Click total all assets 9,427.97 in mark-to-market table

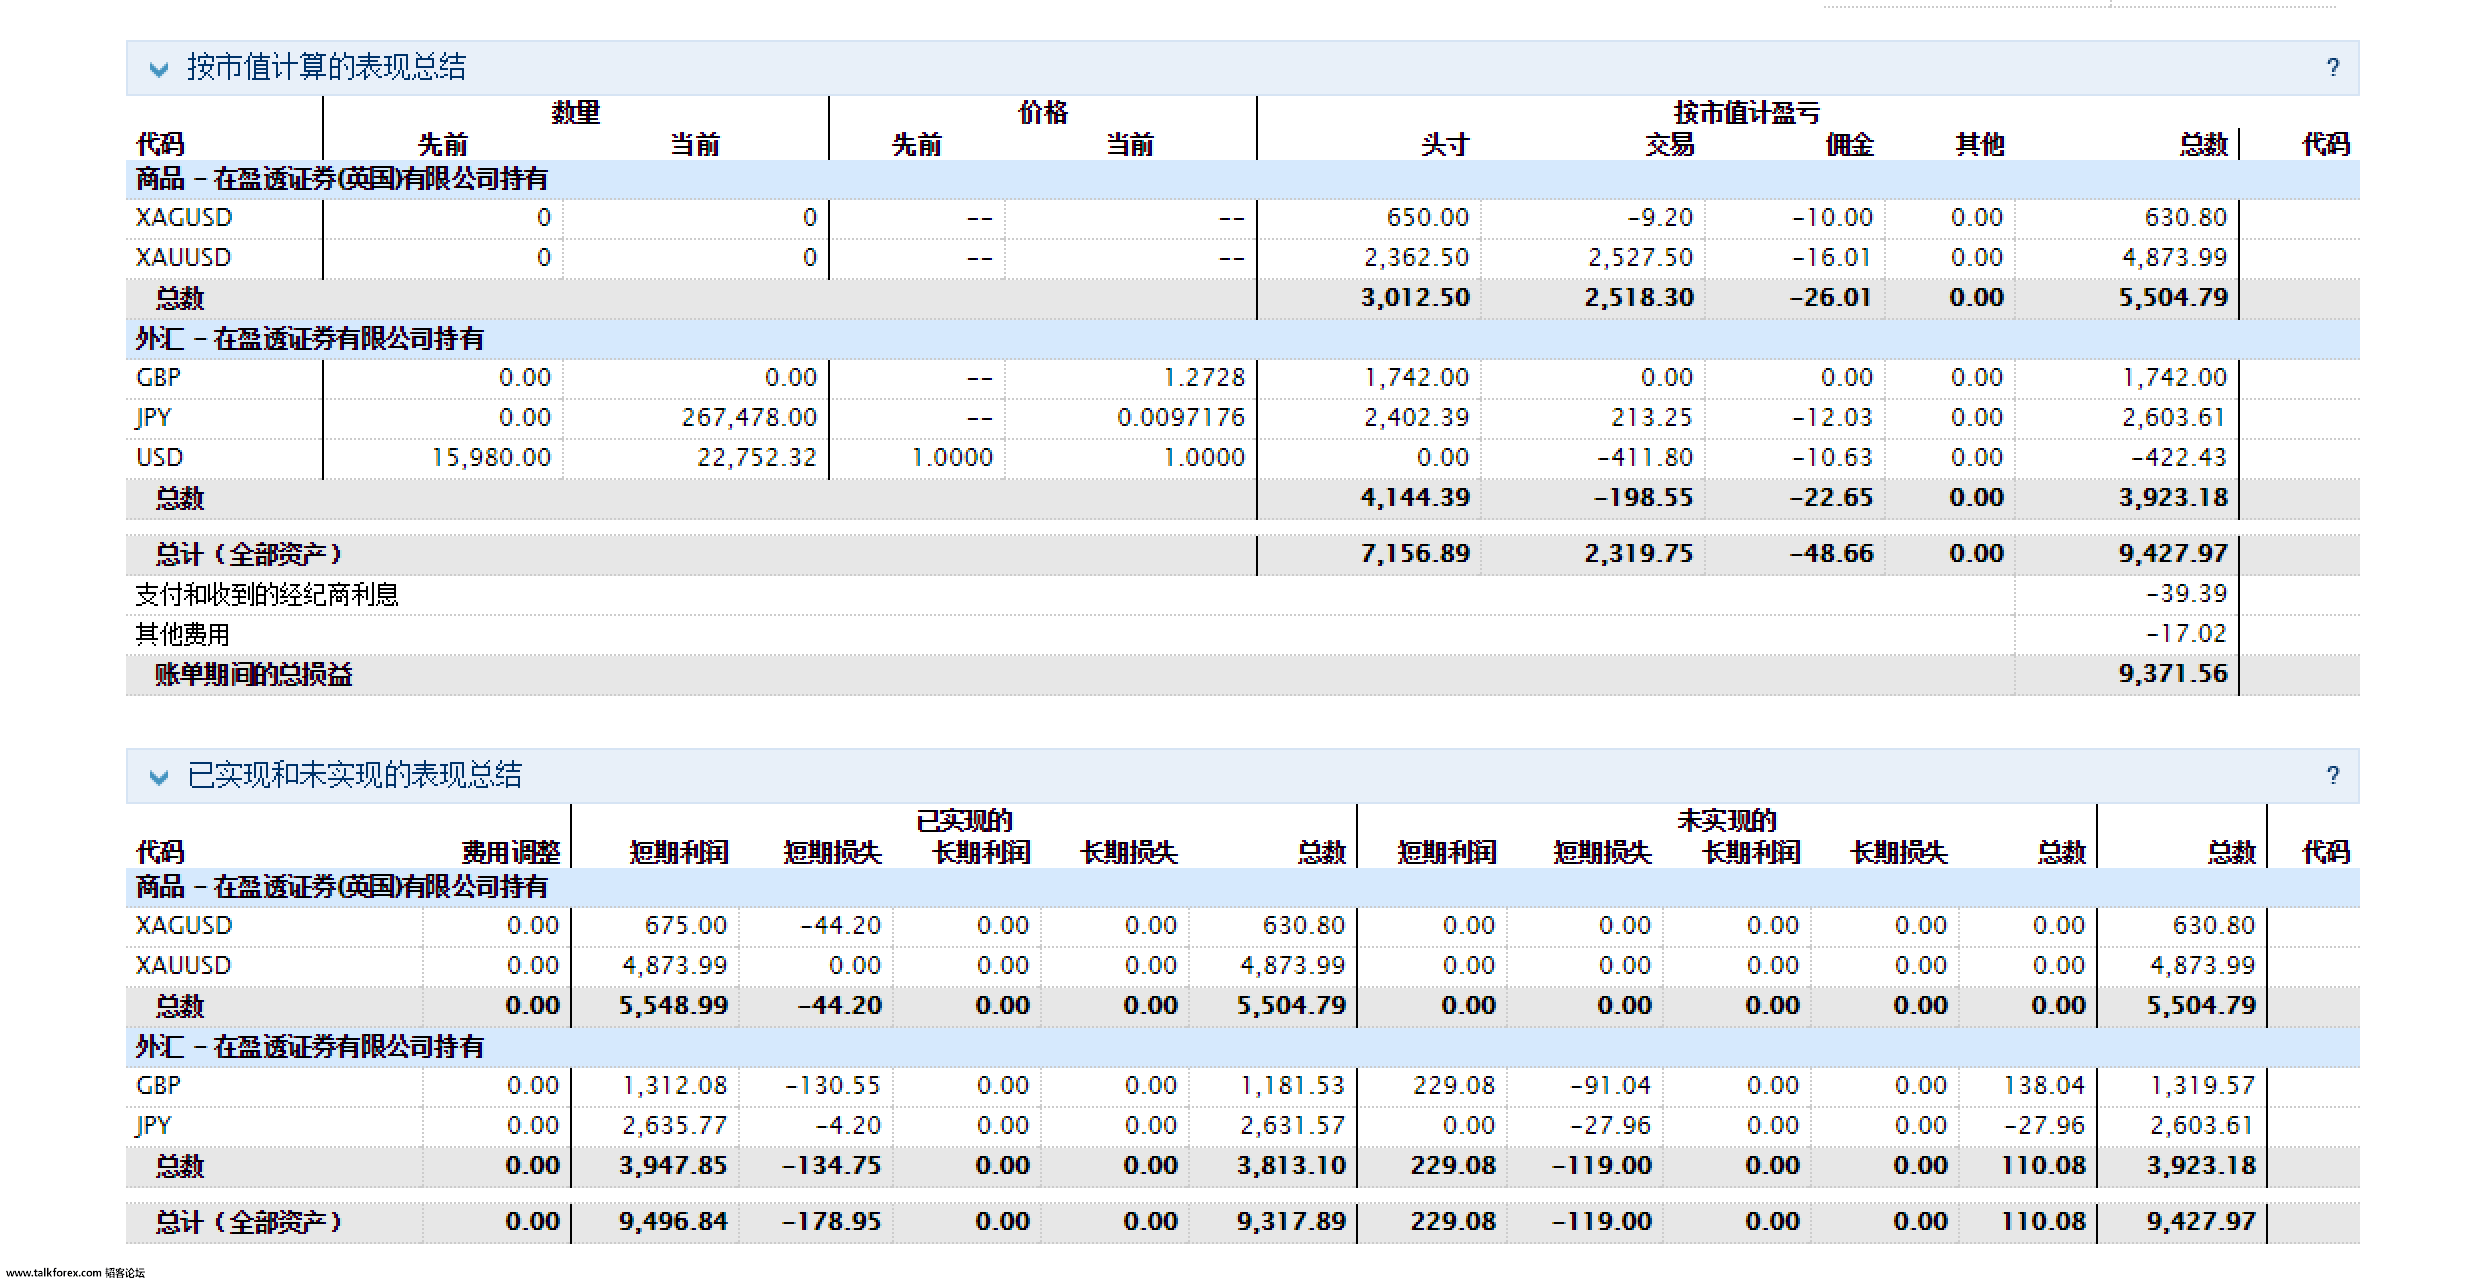tap(2173, 554)
